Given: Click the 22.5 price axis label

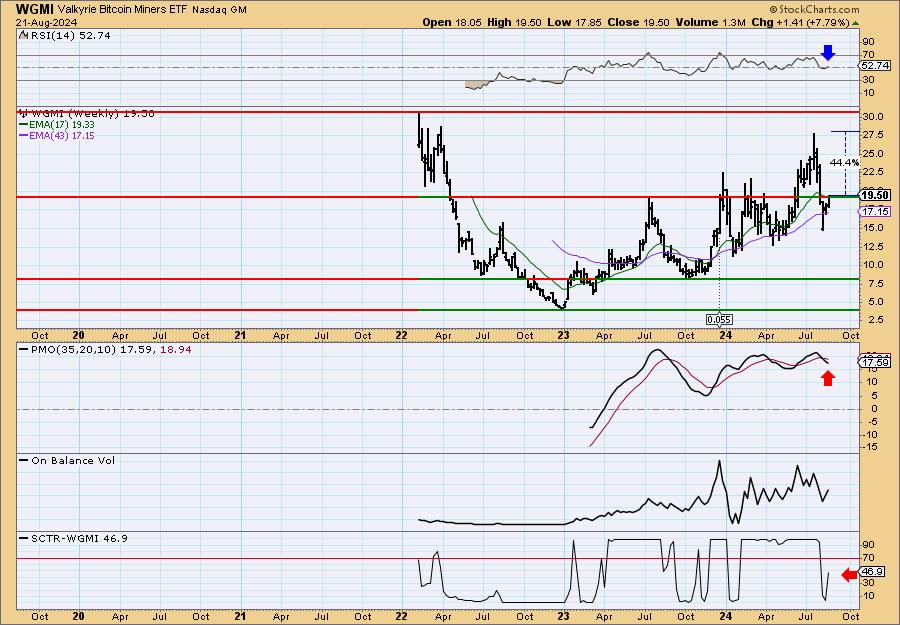Looking at the screenshot, I should [x=873, y=172].
